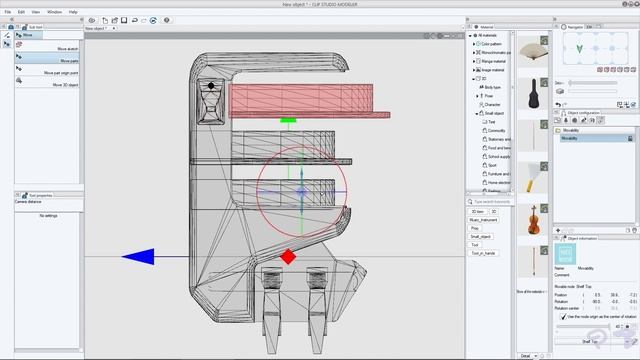640x360 pixels.
Task: Click the 3D item tag button
Action: tap(477, 211)
